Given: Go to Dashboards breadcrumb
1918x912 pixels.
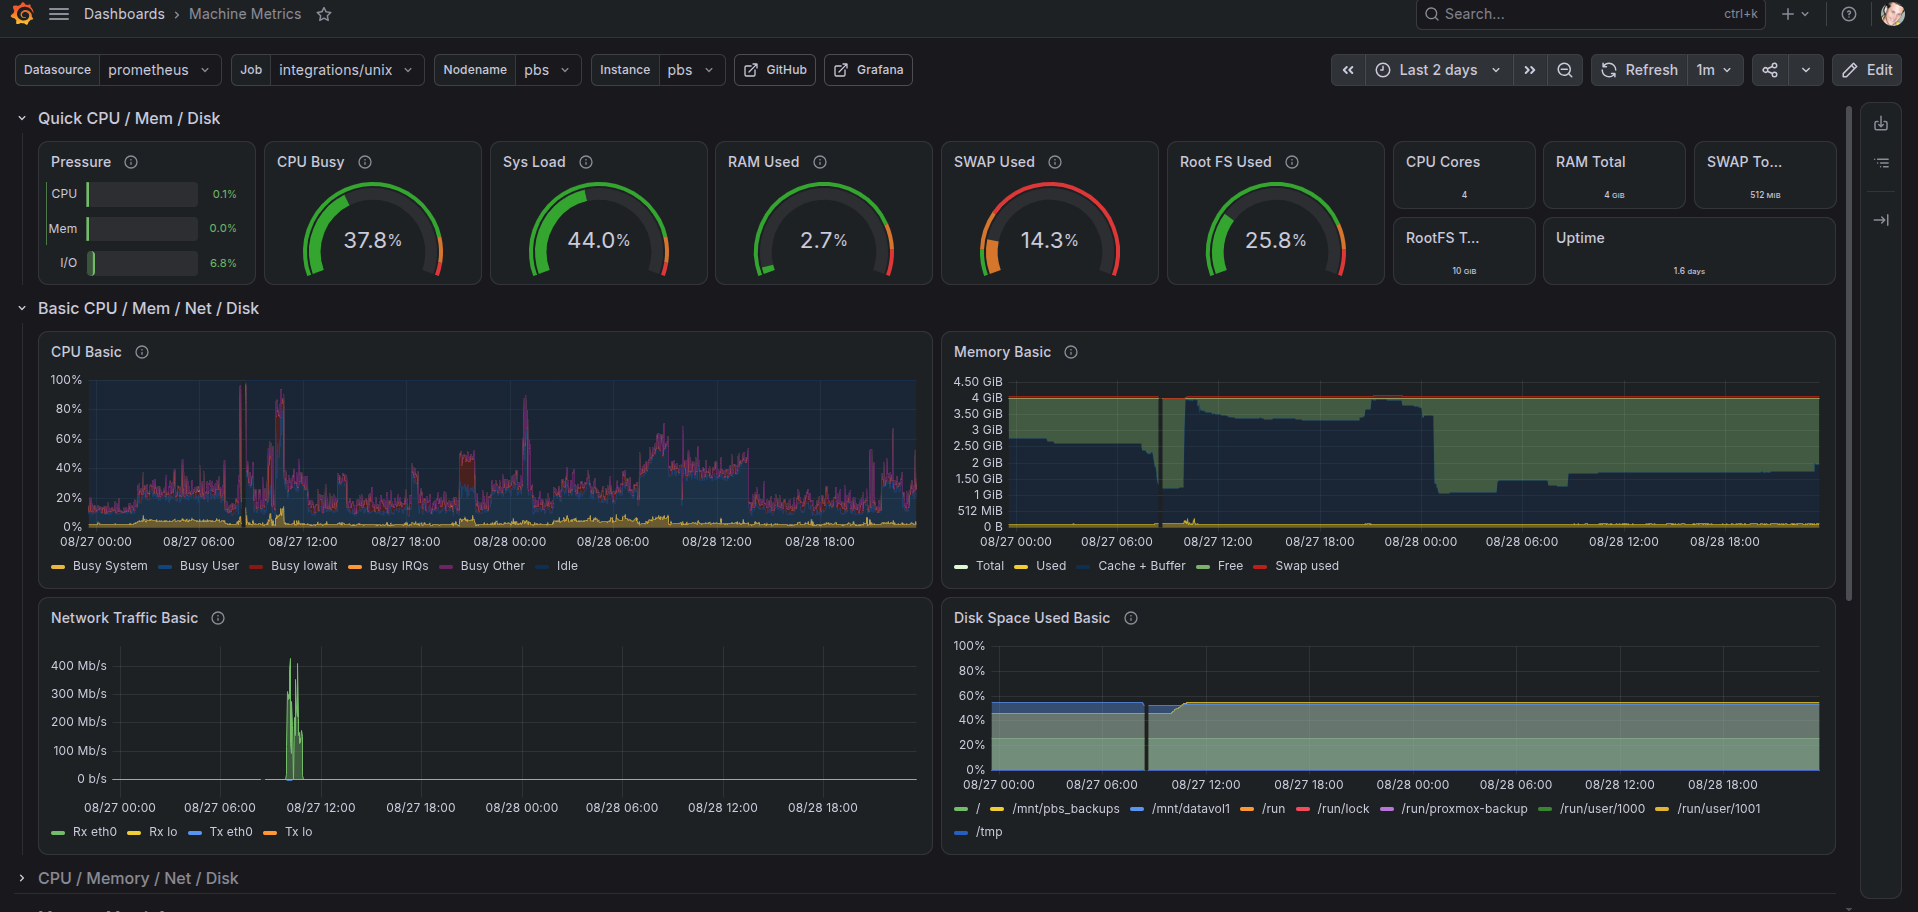Looking at the screenshot, I should tap(124, 14).
